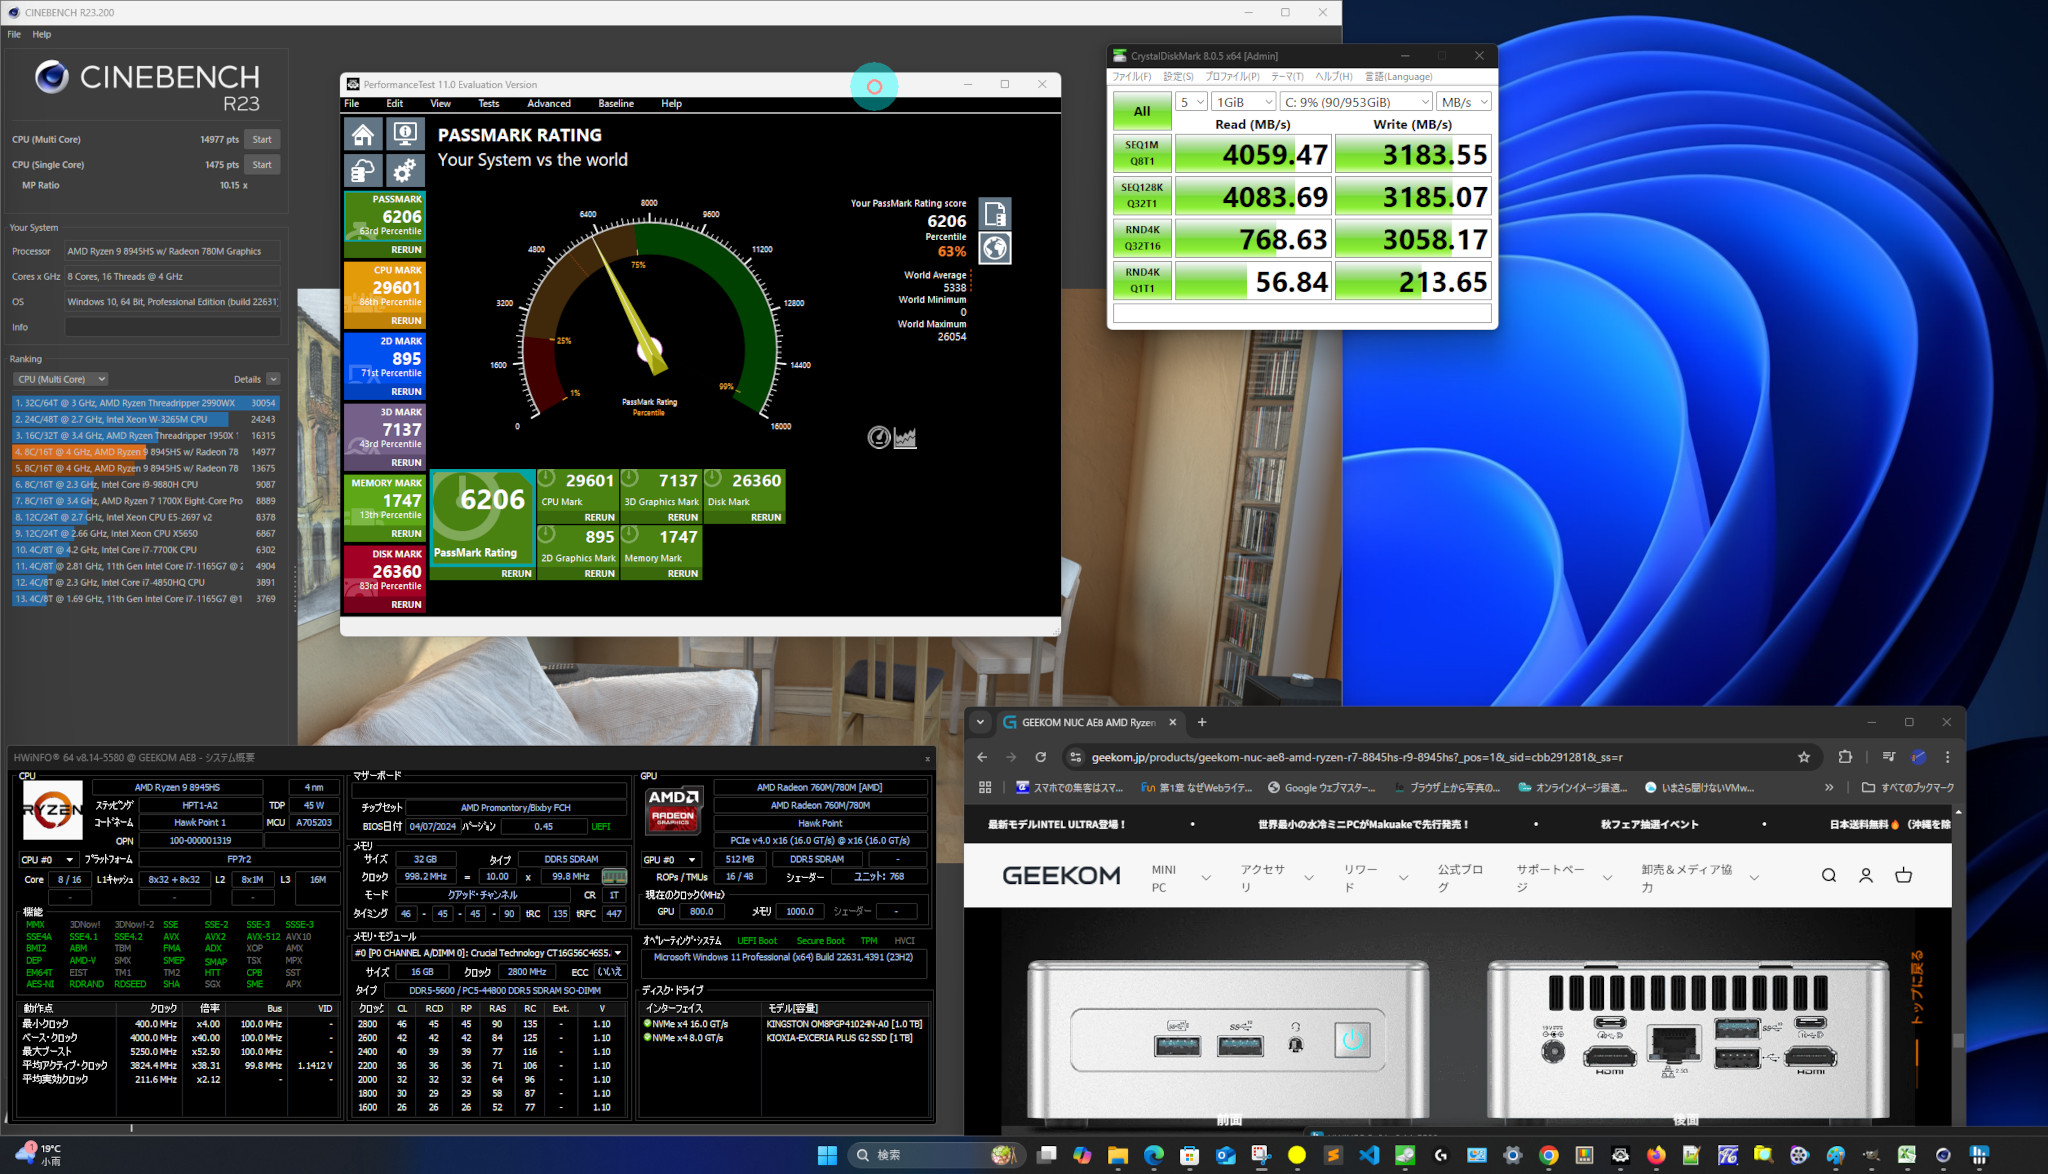This screenshot has width=2048, height=1174.
Task: Click the gauge view icon below dial
Action: (x=878, y=437)
